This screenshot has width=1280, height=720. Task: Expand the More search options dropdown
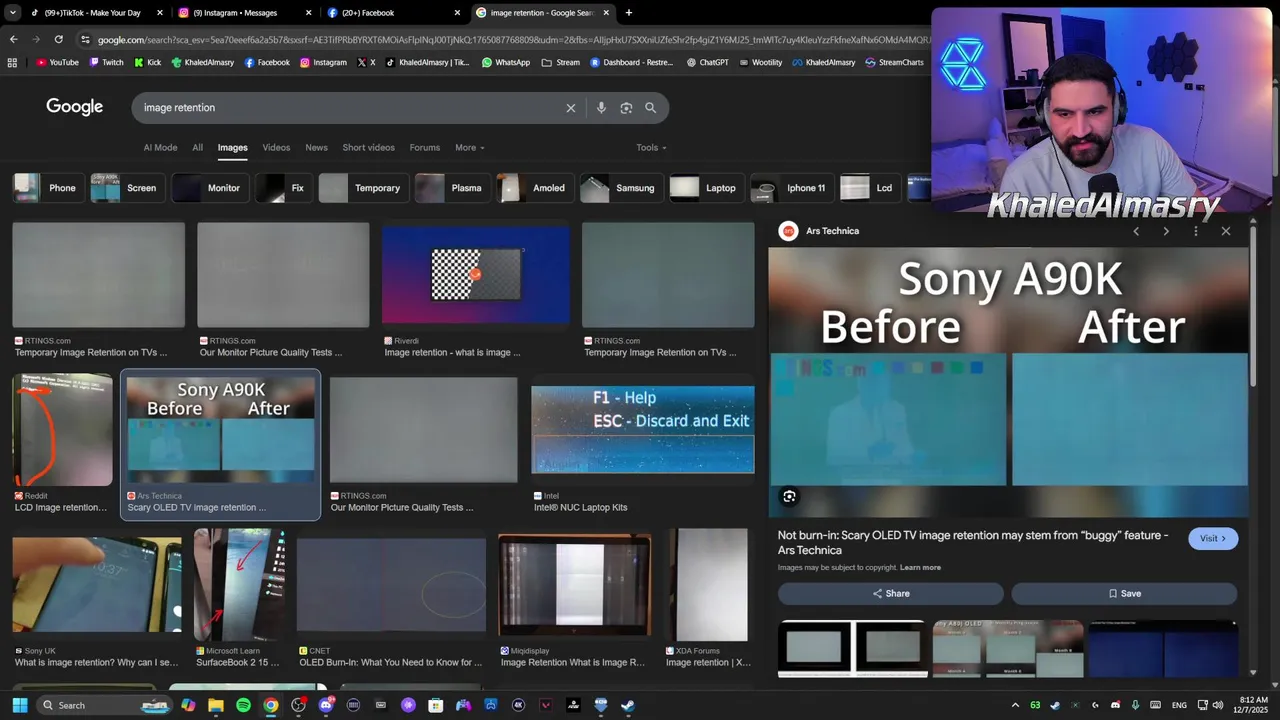point(469,148)
